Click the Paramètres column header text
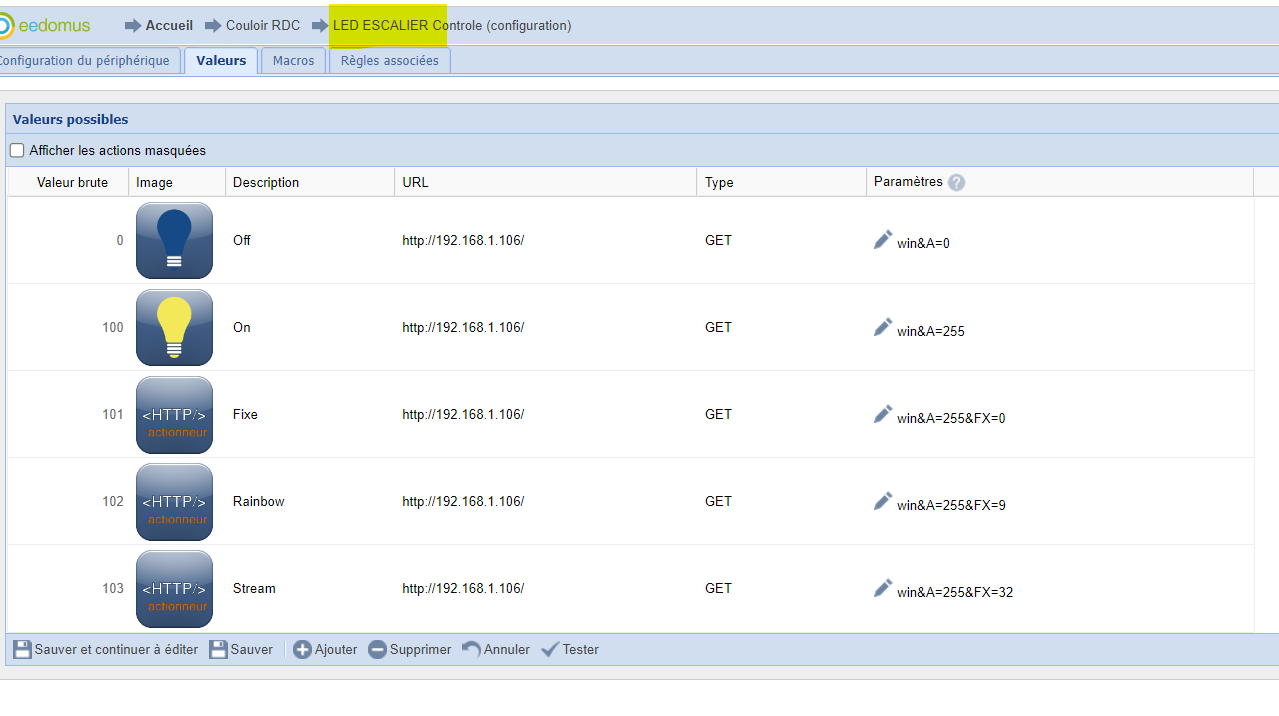Image resolution: width=1279 pixels, height=716 pixels. [908, 182]
